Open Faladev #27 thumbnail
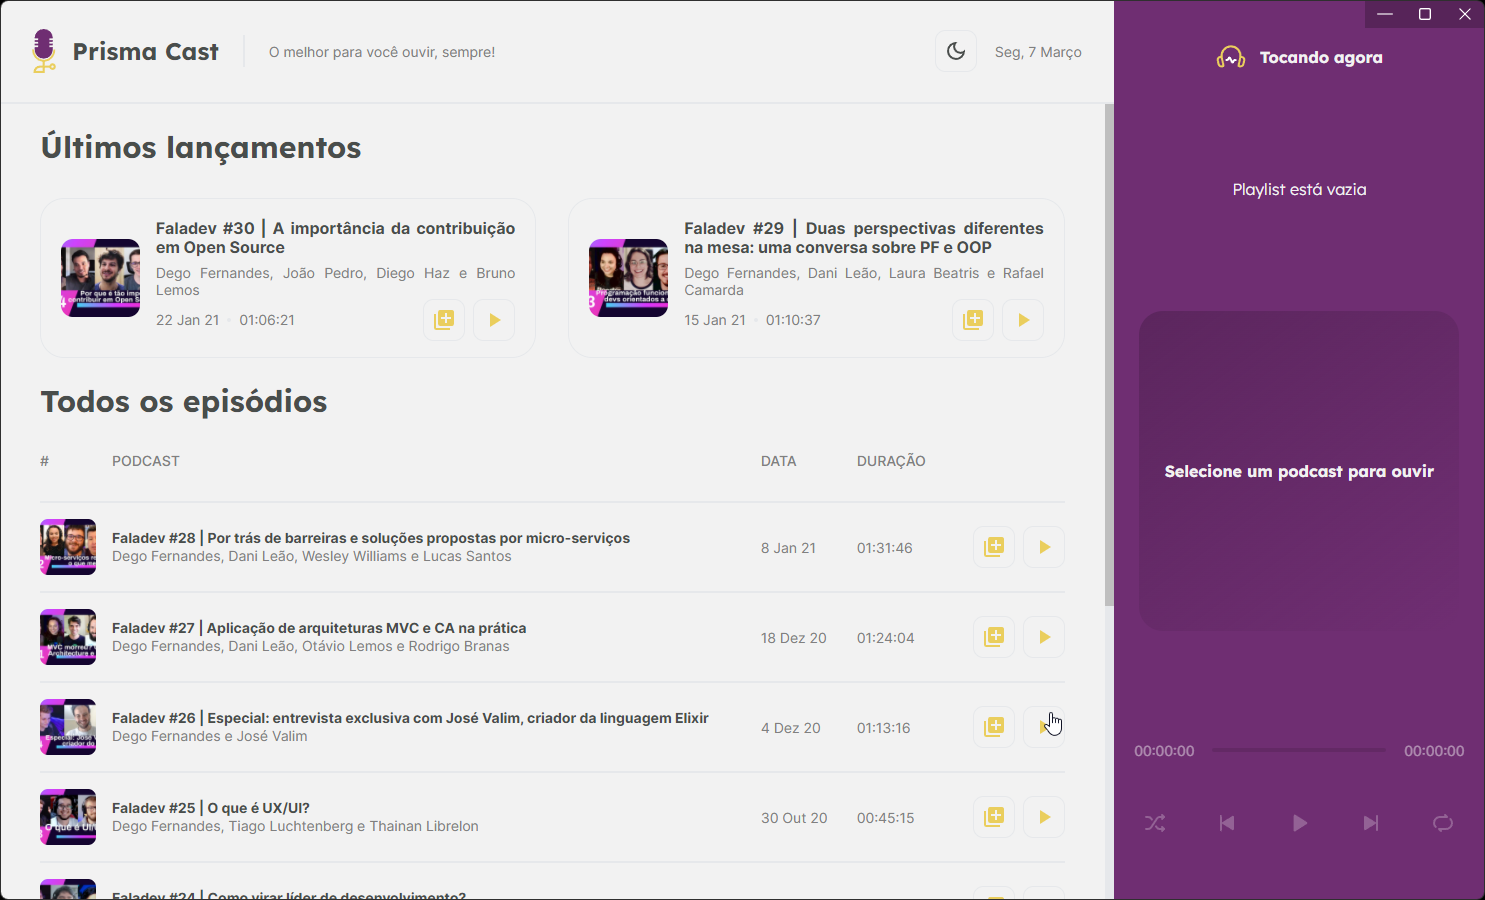1485x900 pixels. [x=68, y=637]
